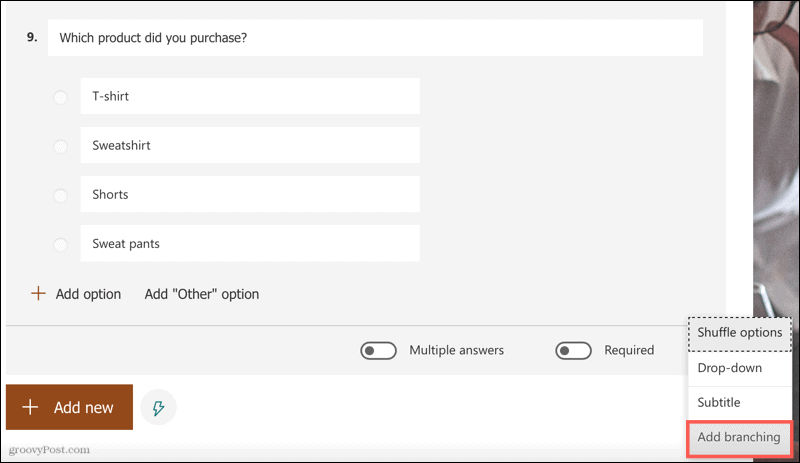Click into the Shorts option field
Screen dimensions: 800x463
point(250,195)
